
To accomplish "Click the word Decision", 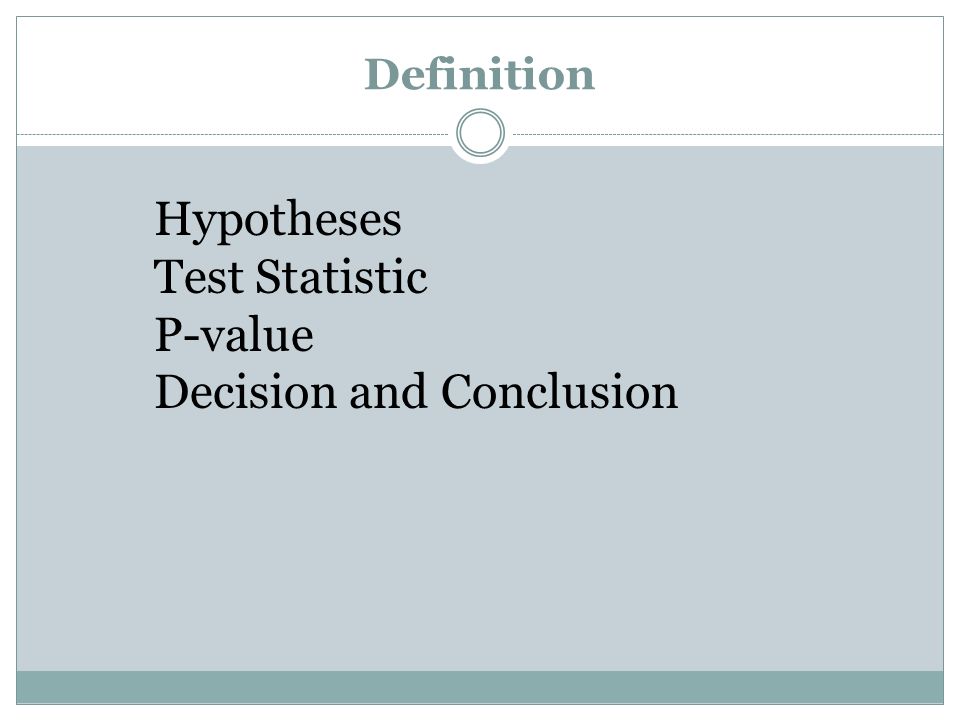I will click(x=246, y=392).
